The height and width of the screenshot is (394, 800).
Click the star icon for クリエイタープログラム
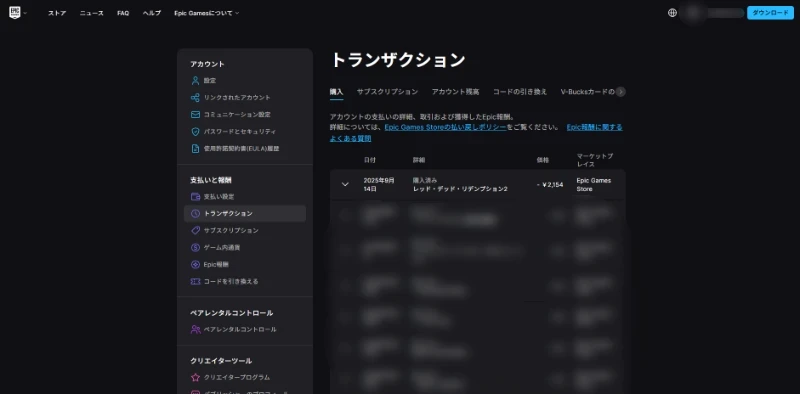(x=195, y=378)
